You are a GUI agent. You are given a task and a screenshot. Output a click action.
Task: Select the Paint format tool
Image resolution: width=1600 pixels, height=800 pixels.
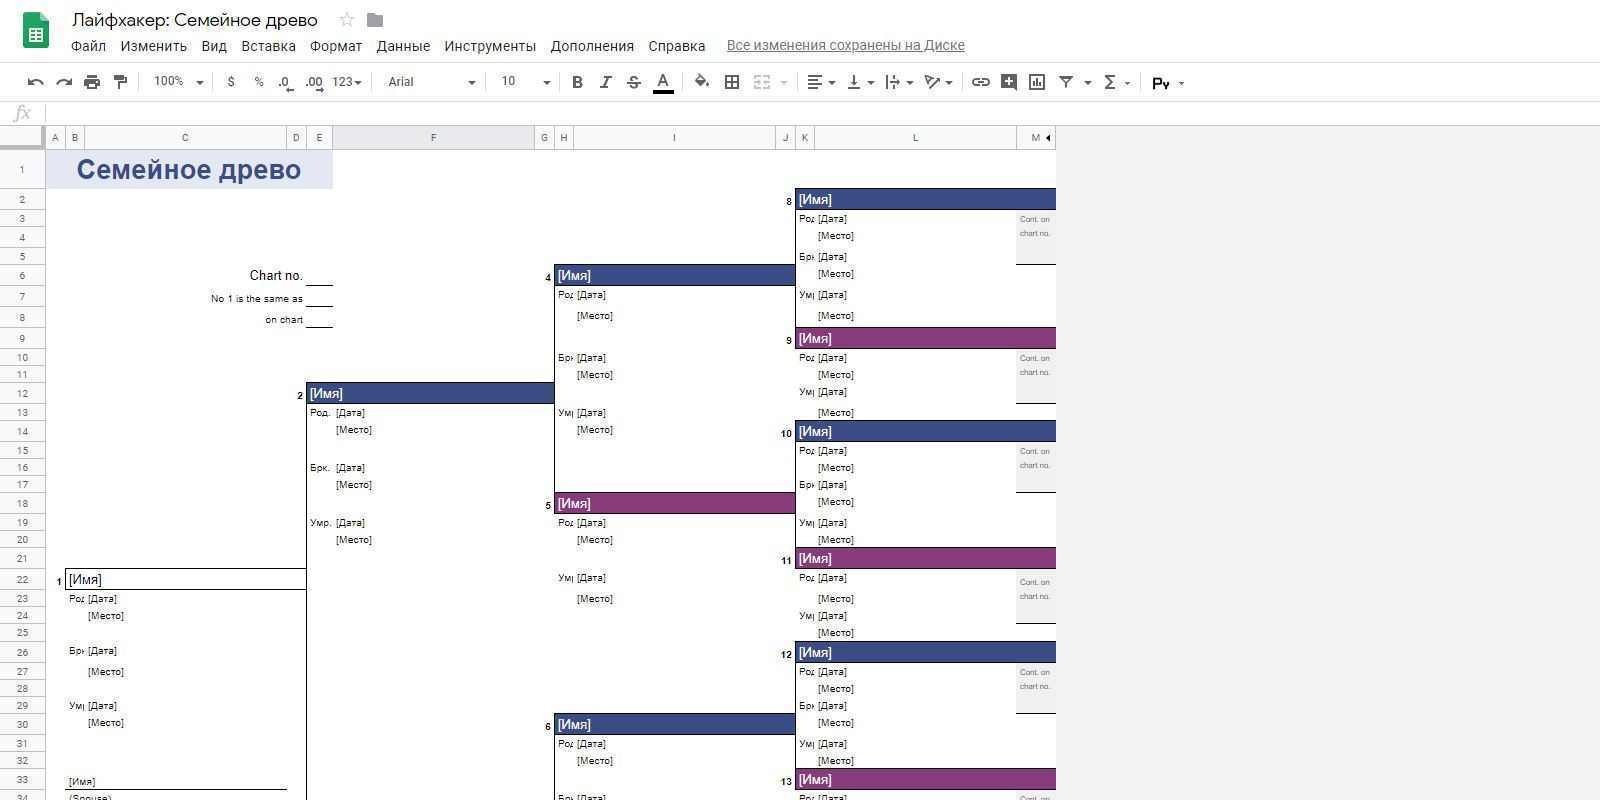click(x=120, y=82)
